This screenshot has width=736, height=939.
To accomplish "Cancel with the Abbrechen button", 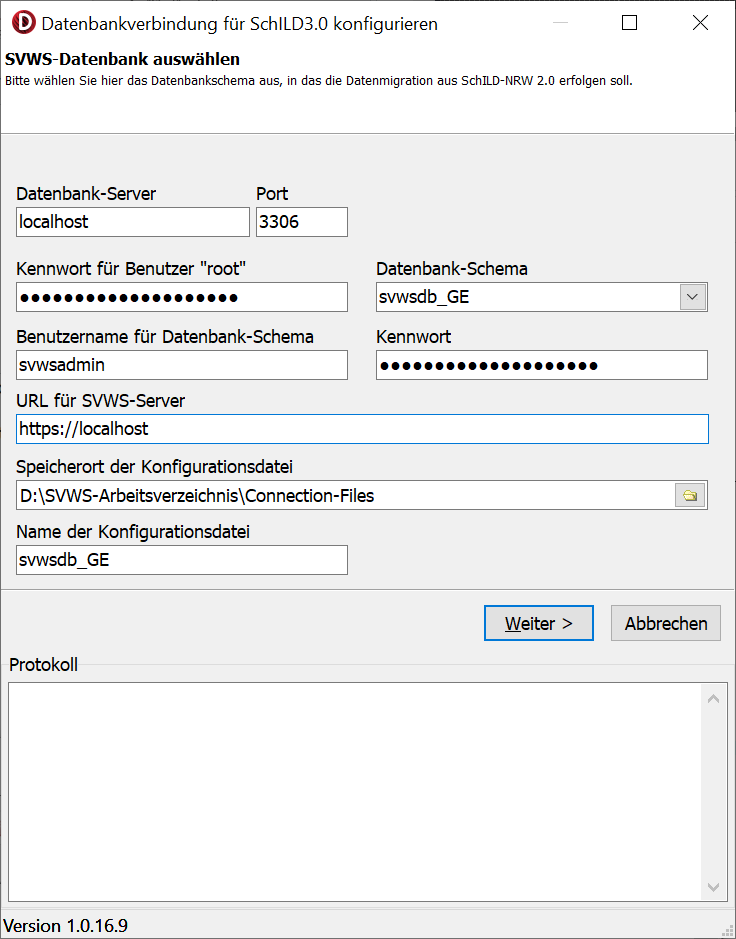I will tap(666, 623).
